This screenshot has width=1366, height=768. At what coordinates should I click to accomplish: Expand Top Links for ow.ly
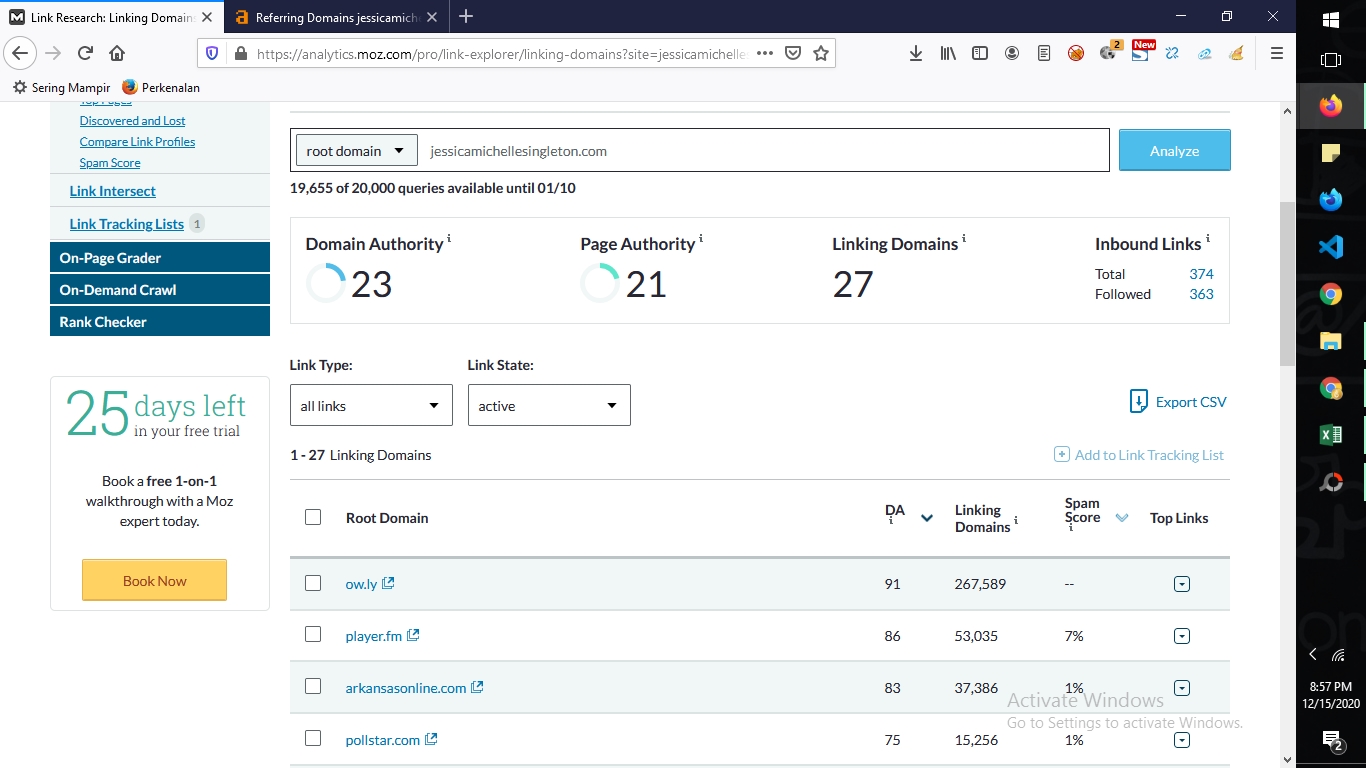[1182, 584]
